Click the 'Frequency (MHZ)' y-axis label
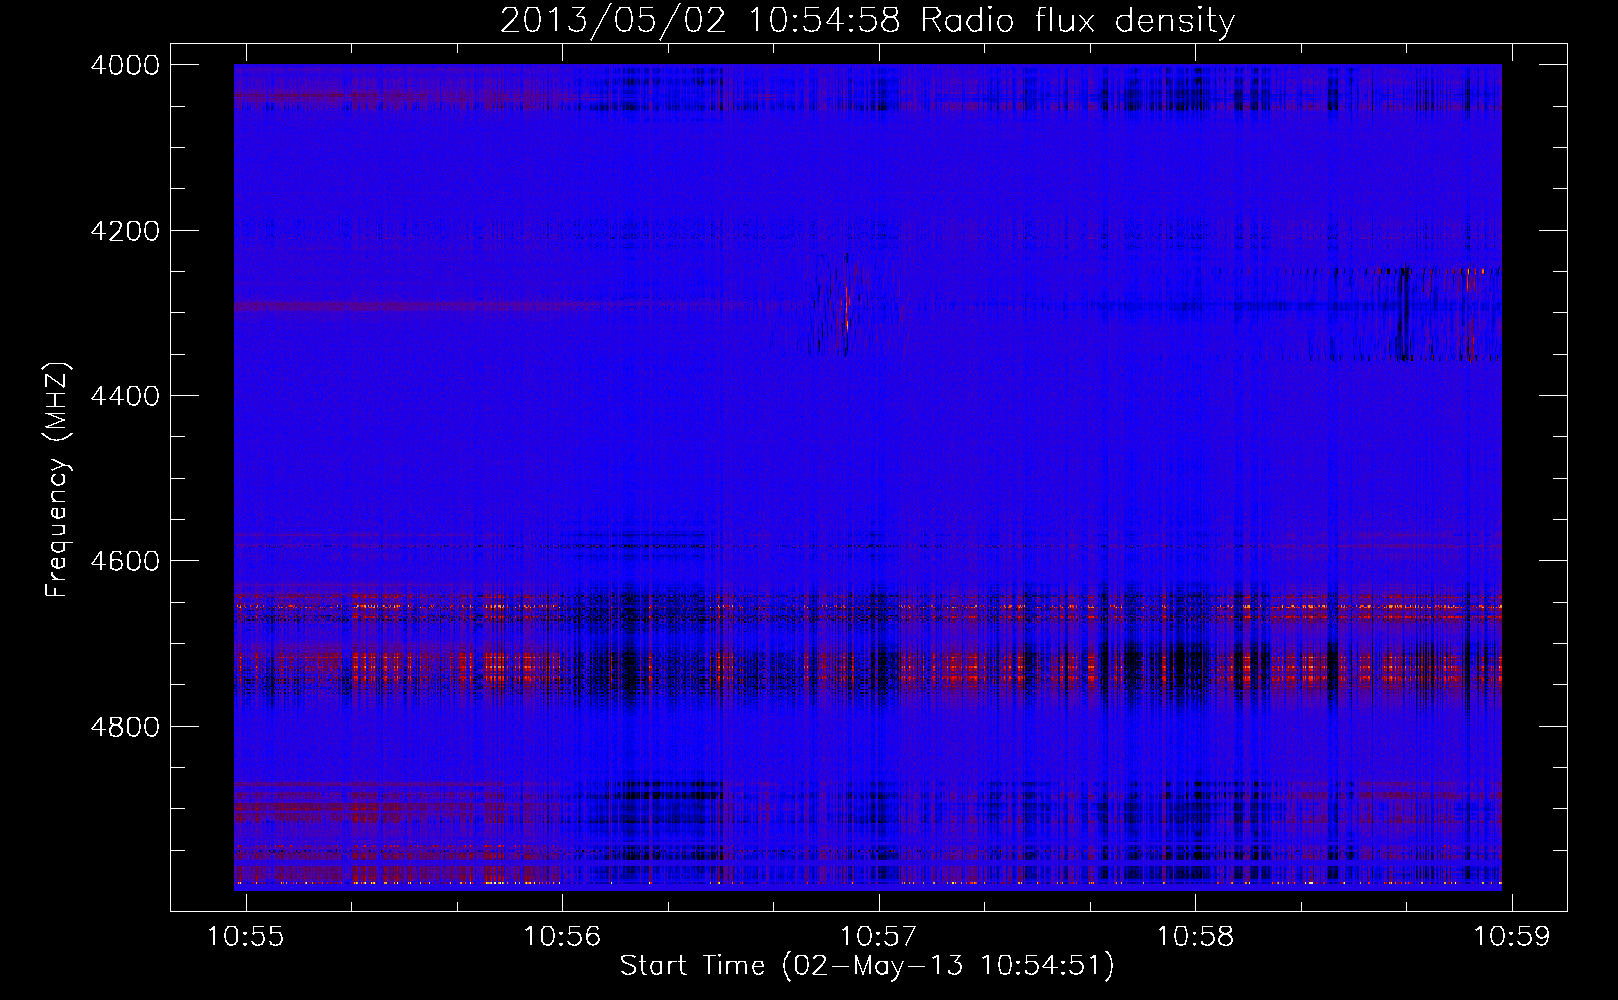The width and height of the screenshot is (1618, 1000). 58,481
